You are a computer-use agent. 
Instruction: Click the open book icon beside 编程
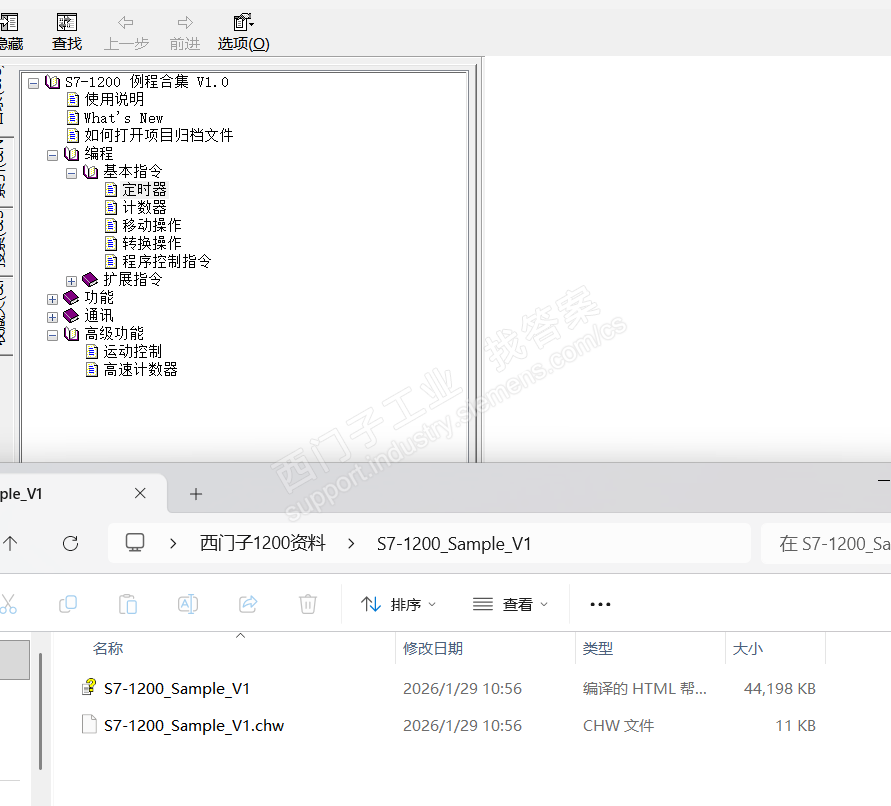click(71, 154)
